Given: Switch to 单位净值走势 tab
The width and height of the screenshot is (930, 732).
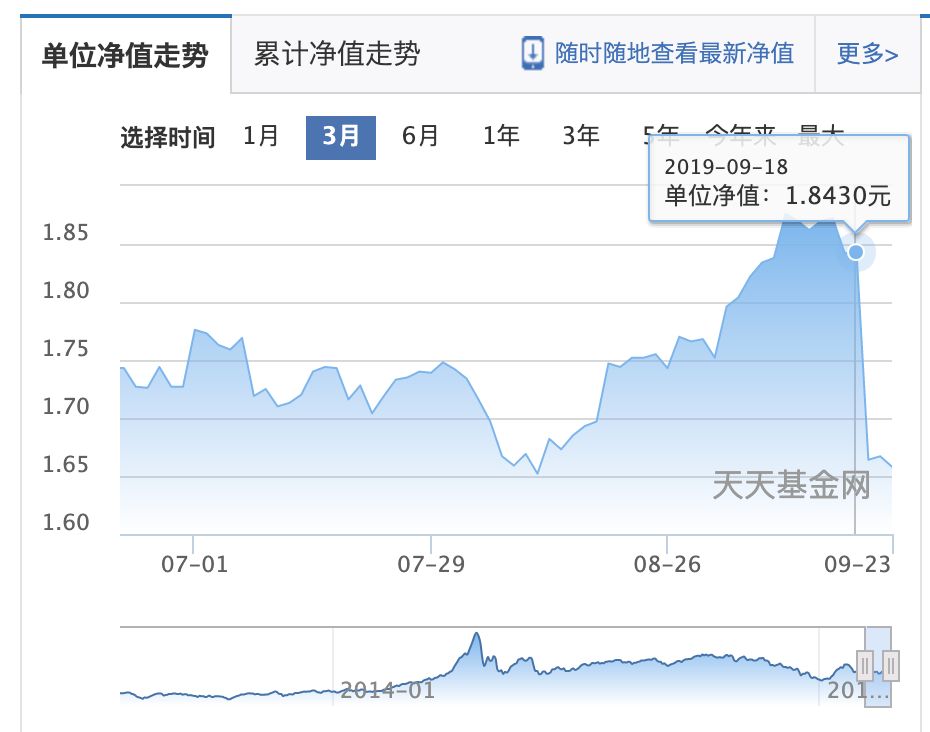Looking at the screenshot, I should [x=125, y=56].
